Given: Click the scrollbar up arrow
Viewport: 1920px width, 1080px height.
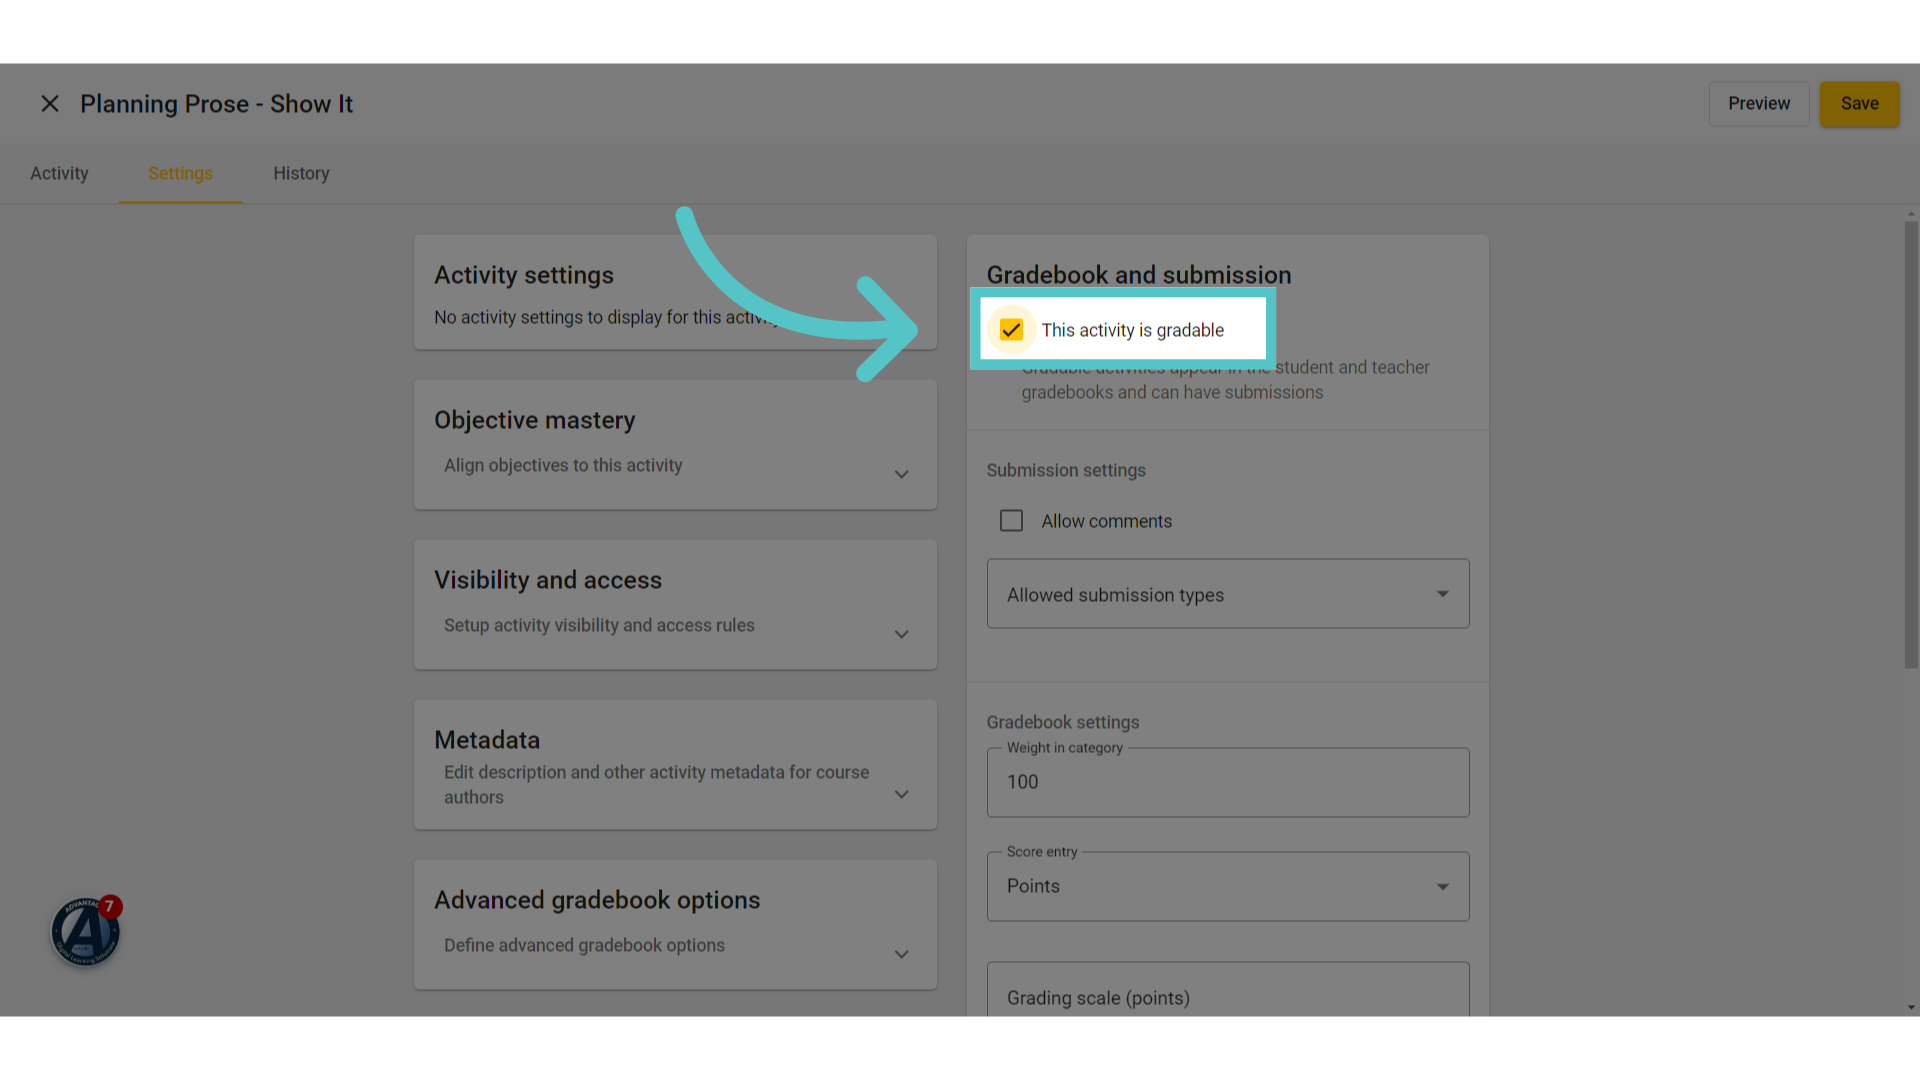Looking at the screenshot, I should (1911, 213).
